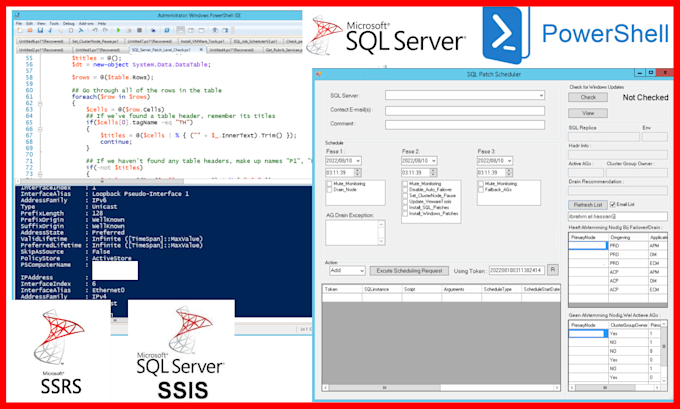Click the Clear console pane icon in ISE
680x409 pixels.
pos(81,30)
